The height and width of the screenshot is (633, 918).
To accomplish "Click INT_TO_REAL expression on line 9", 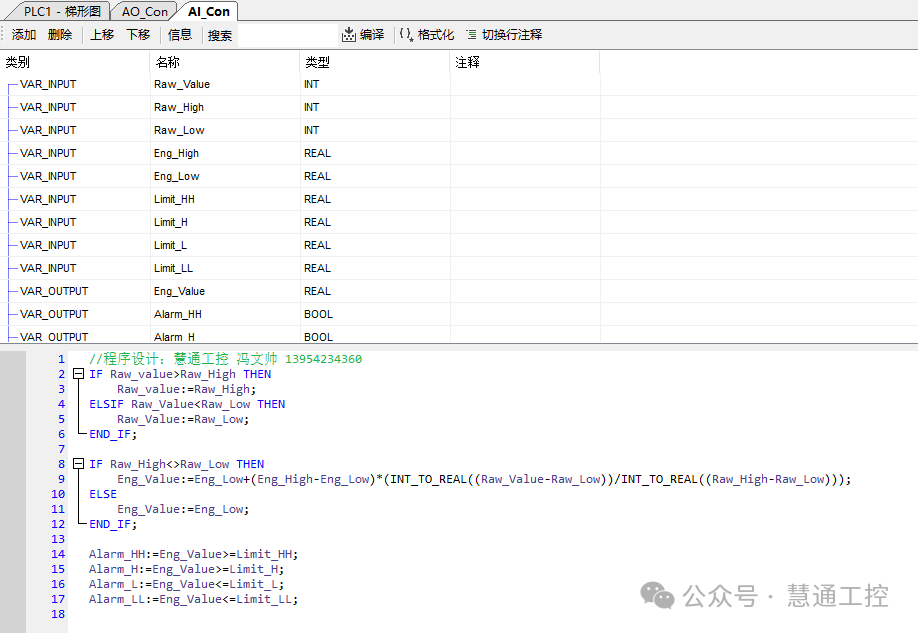I will click(x=617, y=479).
